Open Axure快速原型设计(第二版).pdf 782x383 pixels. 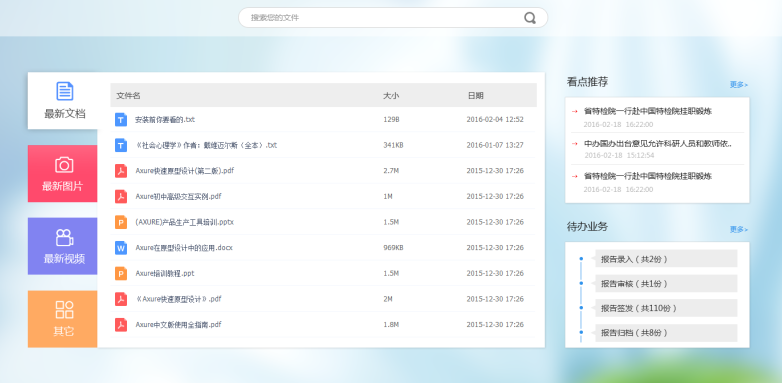coord(185,171)
